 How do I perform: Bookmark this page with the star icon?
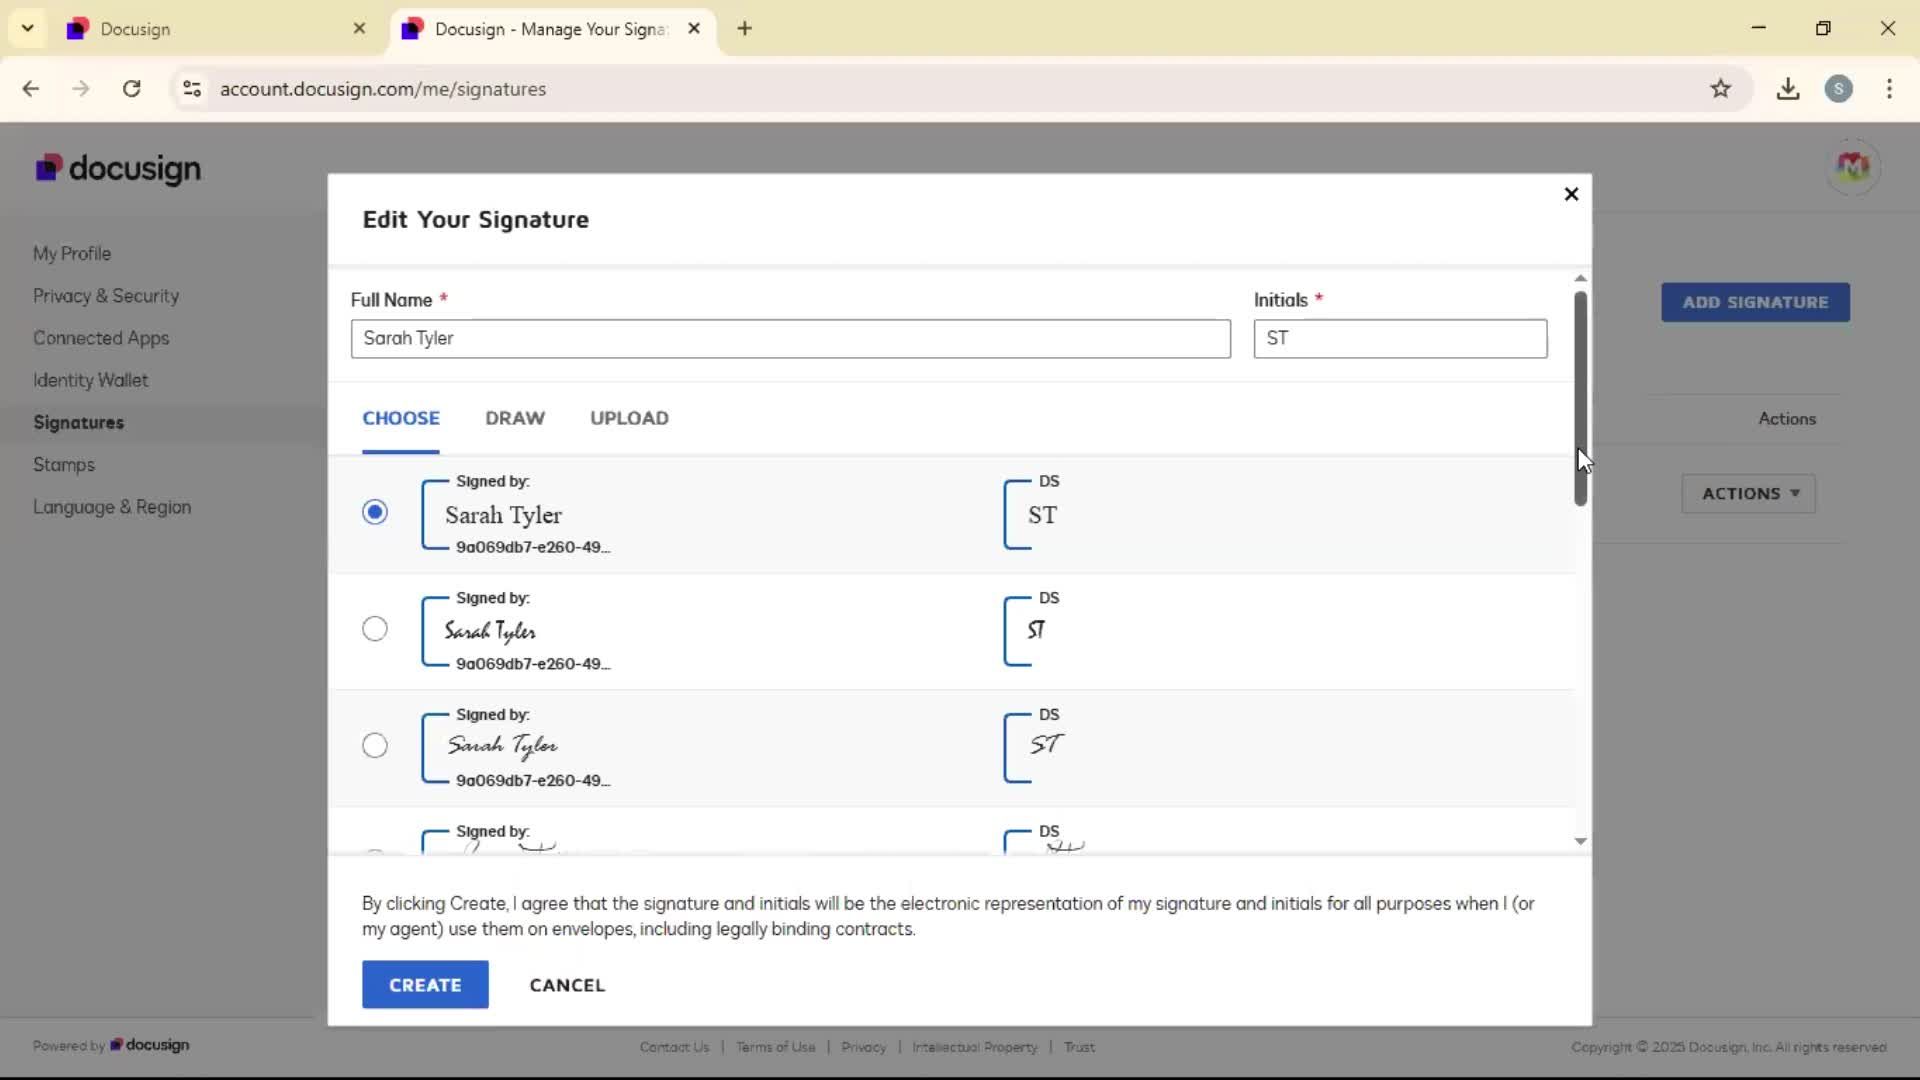point(1720,89)
